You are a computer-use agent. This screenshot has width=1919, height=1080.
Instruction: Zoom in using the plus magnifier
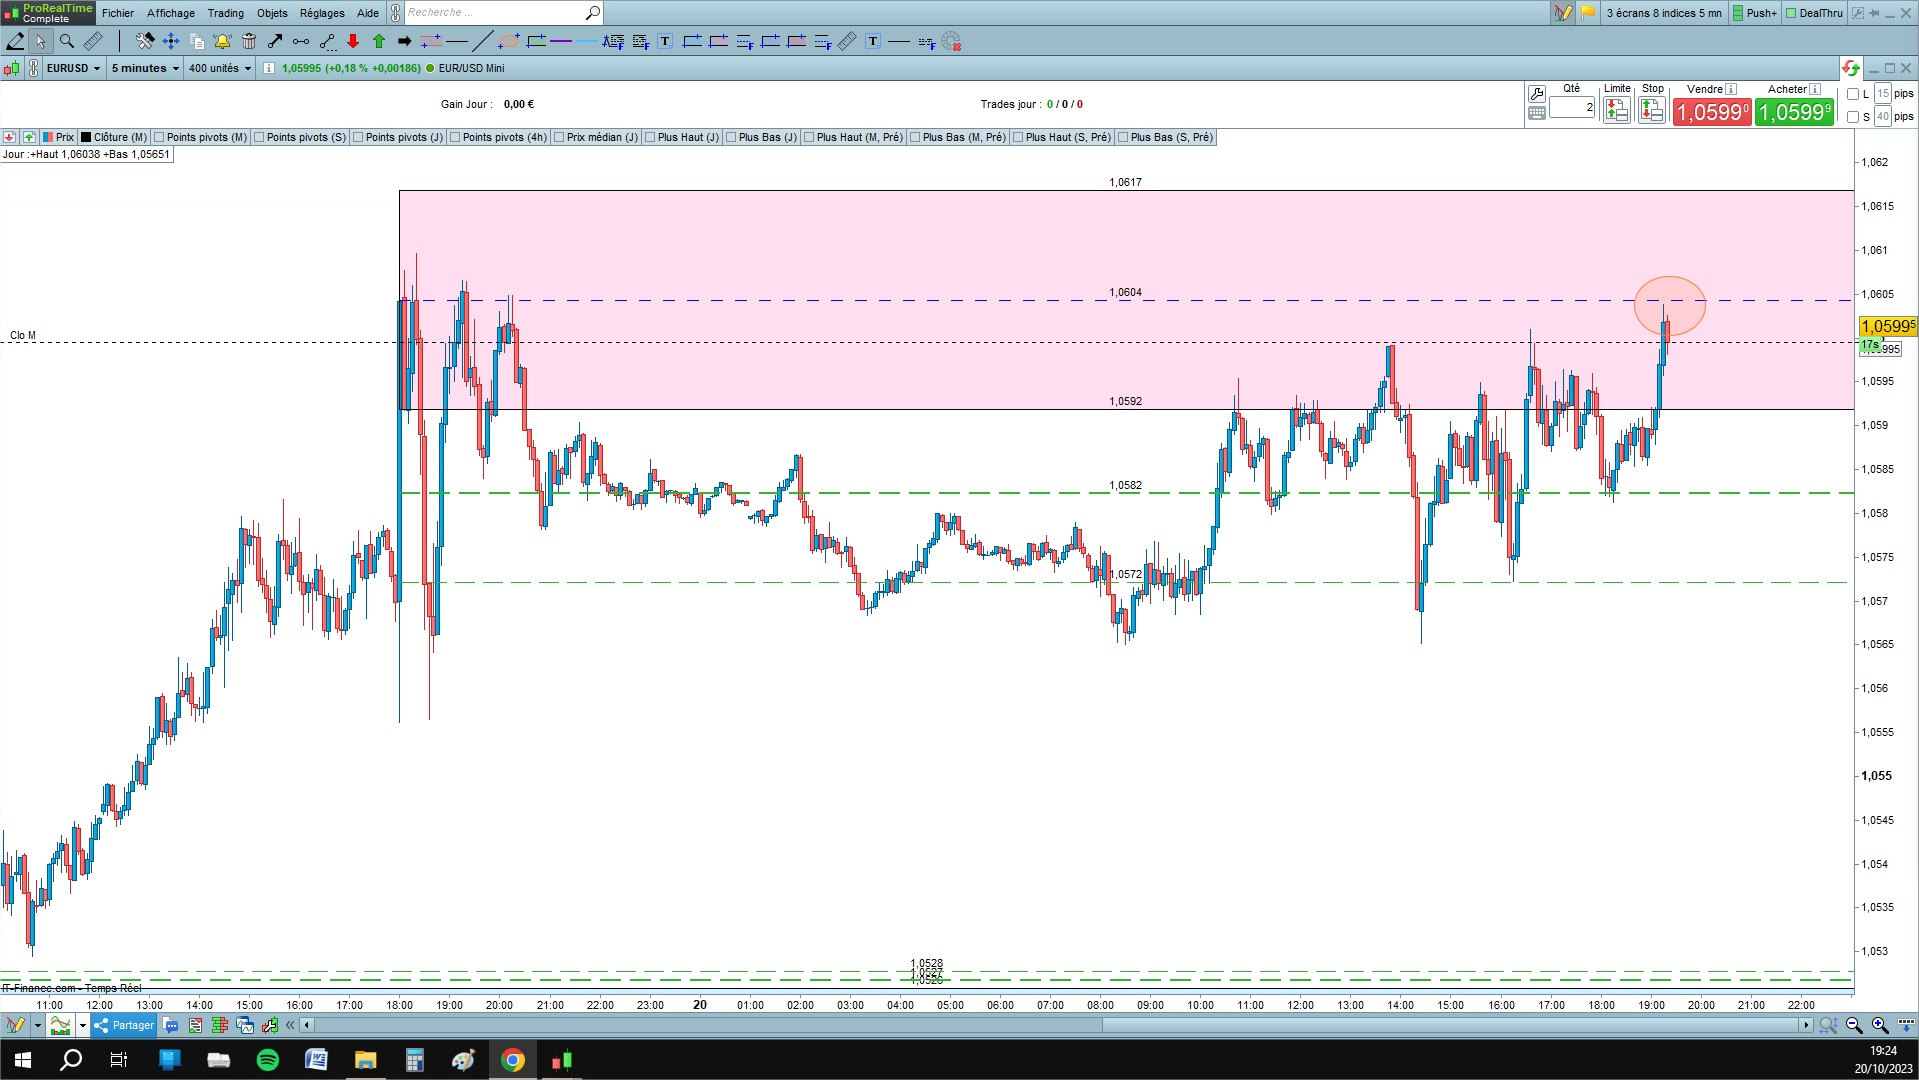[1880, 1025]
